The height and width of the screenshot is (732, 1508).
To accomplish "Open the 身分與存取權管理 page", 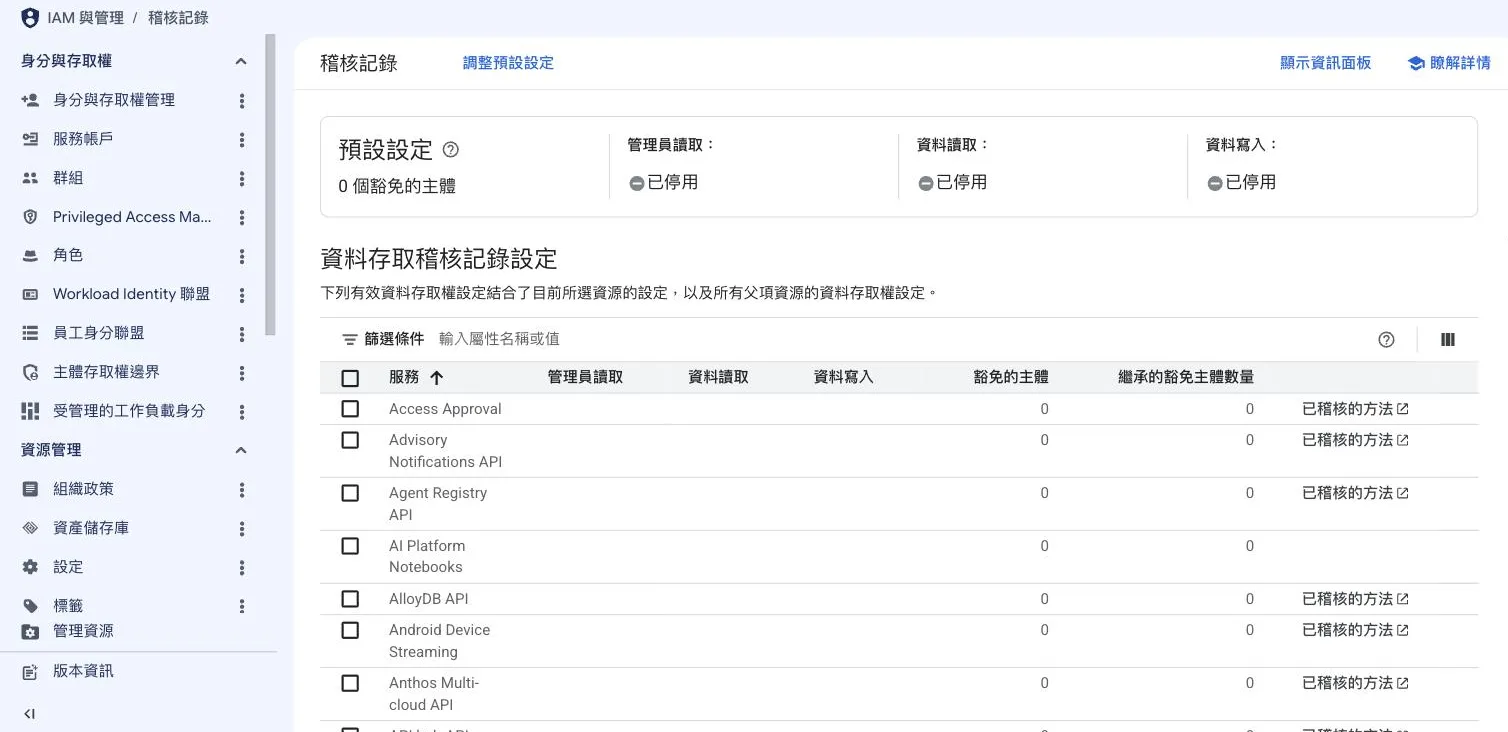I will coord(114,100).
